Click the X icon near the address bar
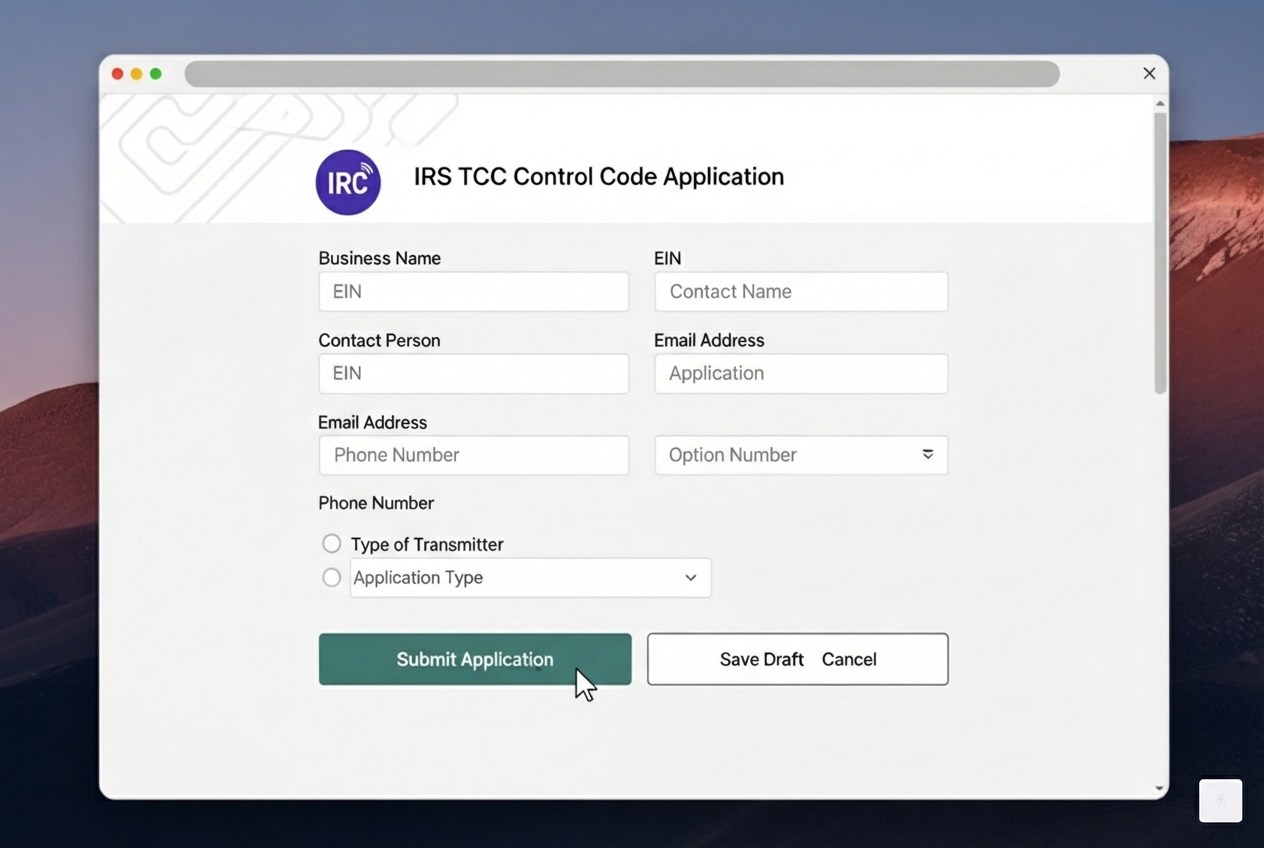1264x848 pixels. click(x=1149, y=73)
